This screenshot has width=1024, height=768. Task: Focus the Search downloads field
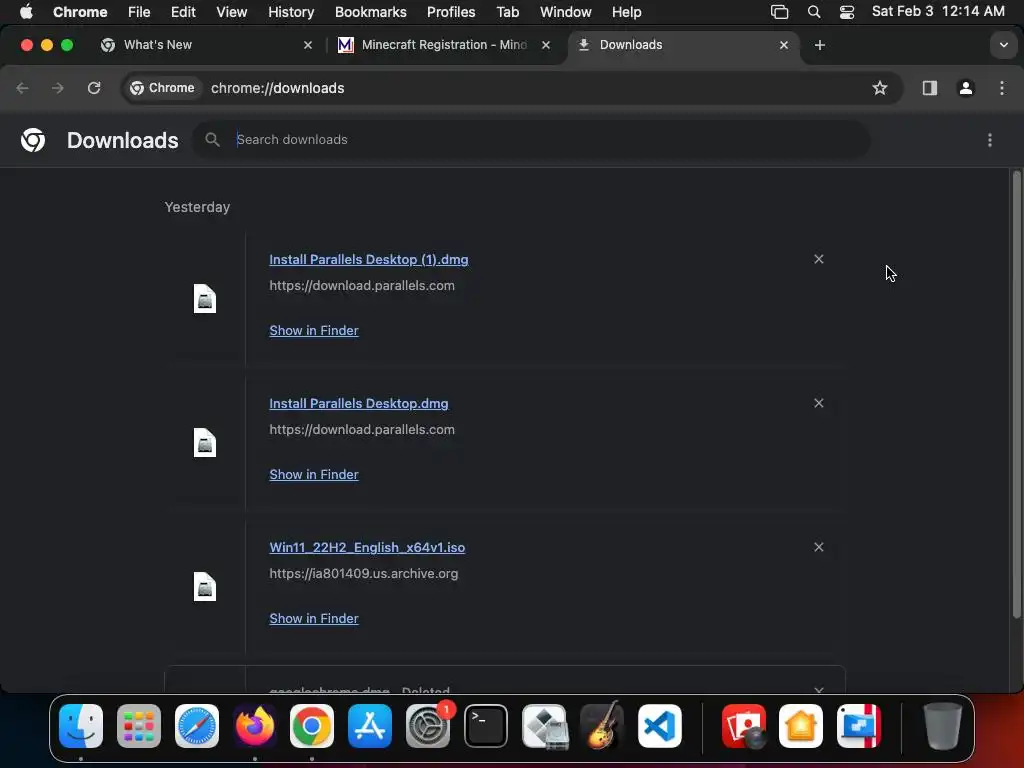tap(530, 140)
